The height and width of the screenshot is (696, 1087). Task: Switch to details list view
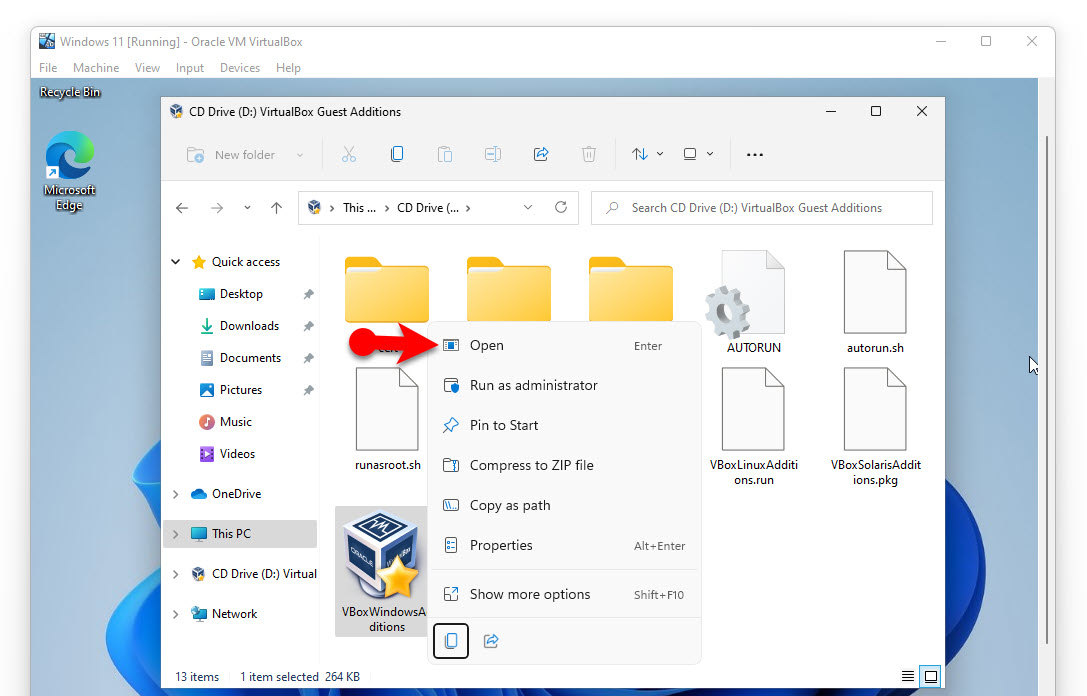(907, 677)
